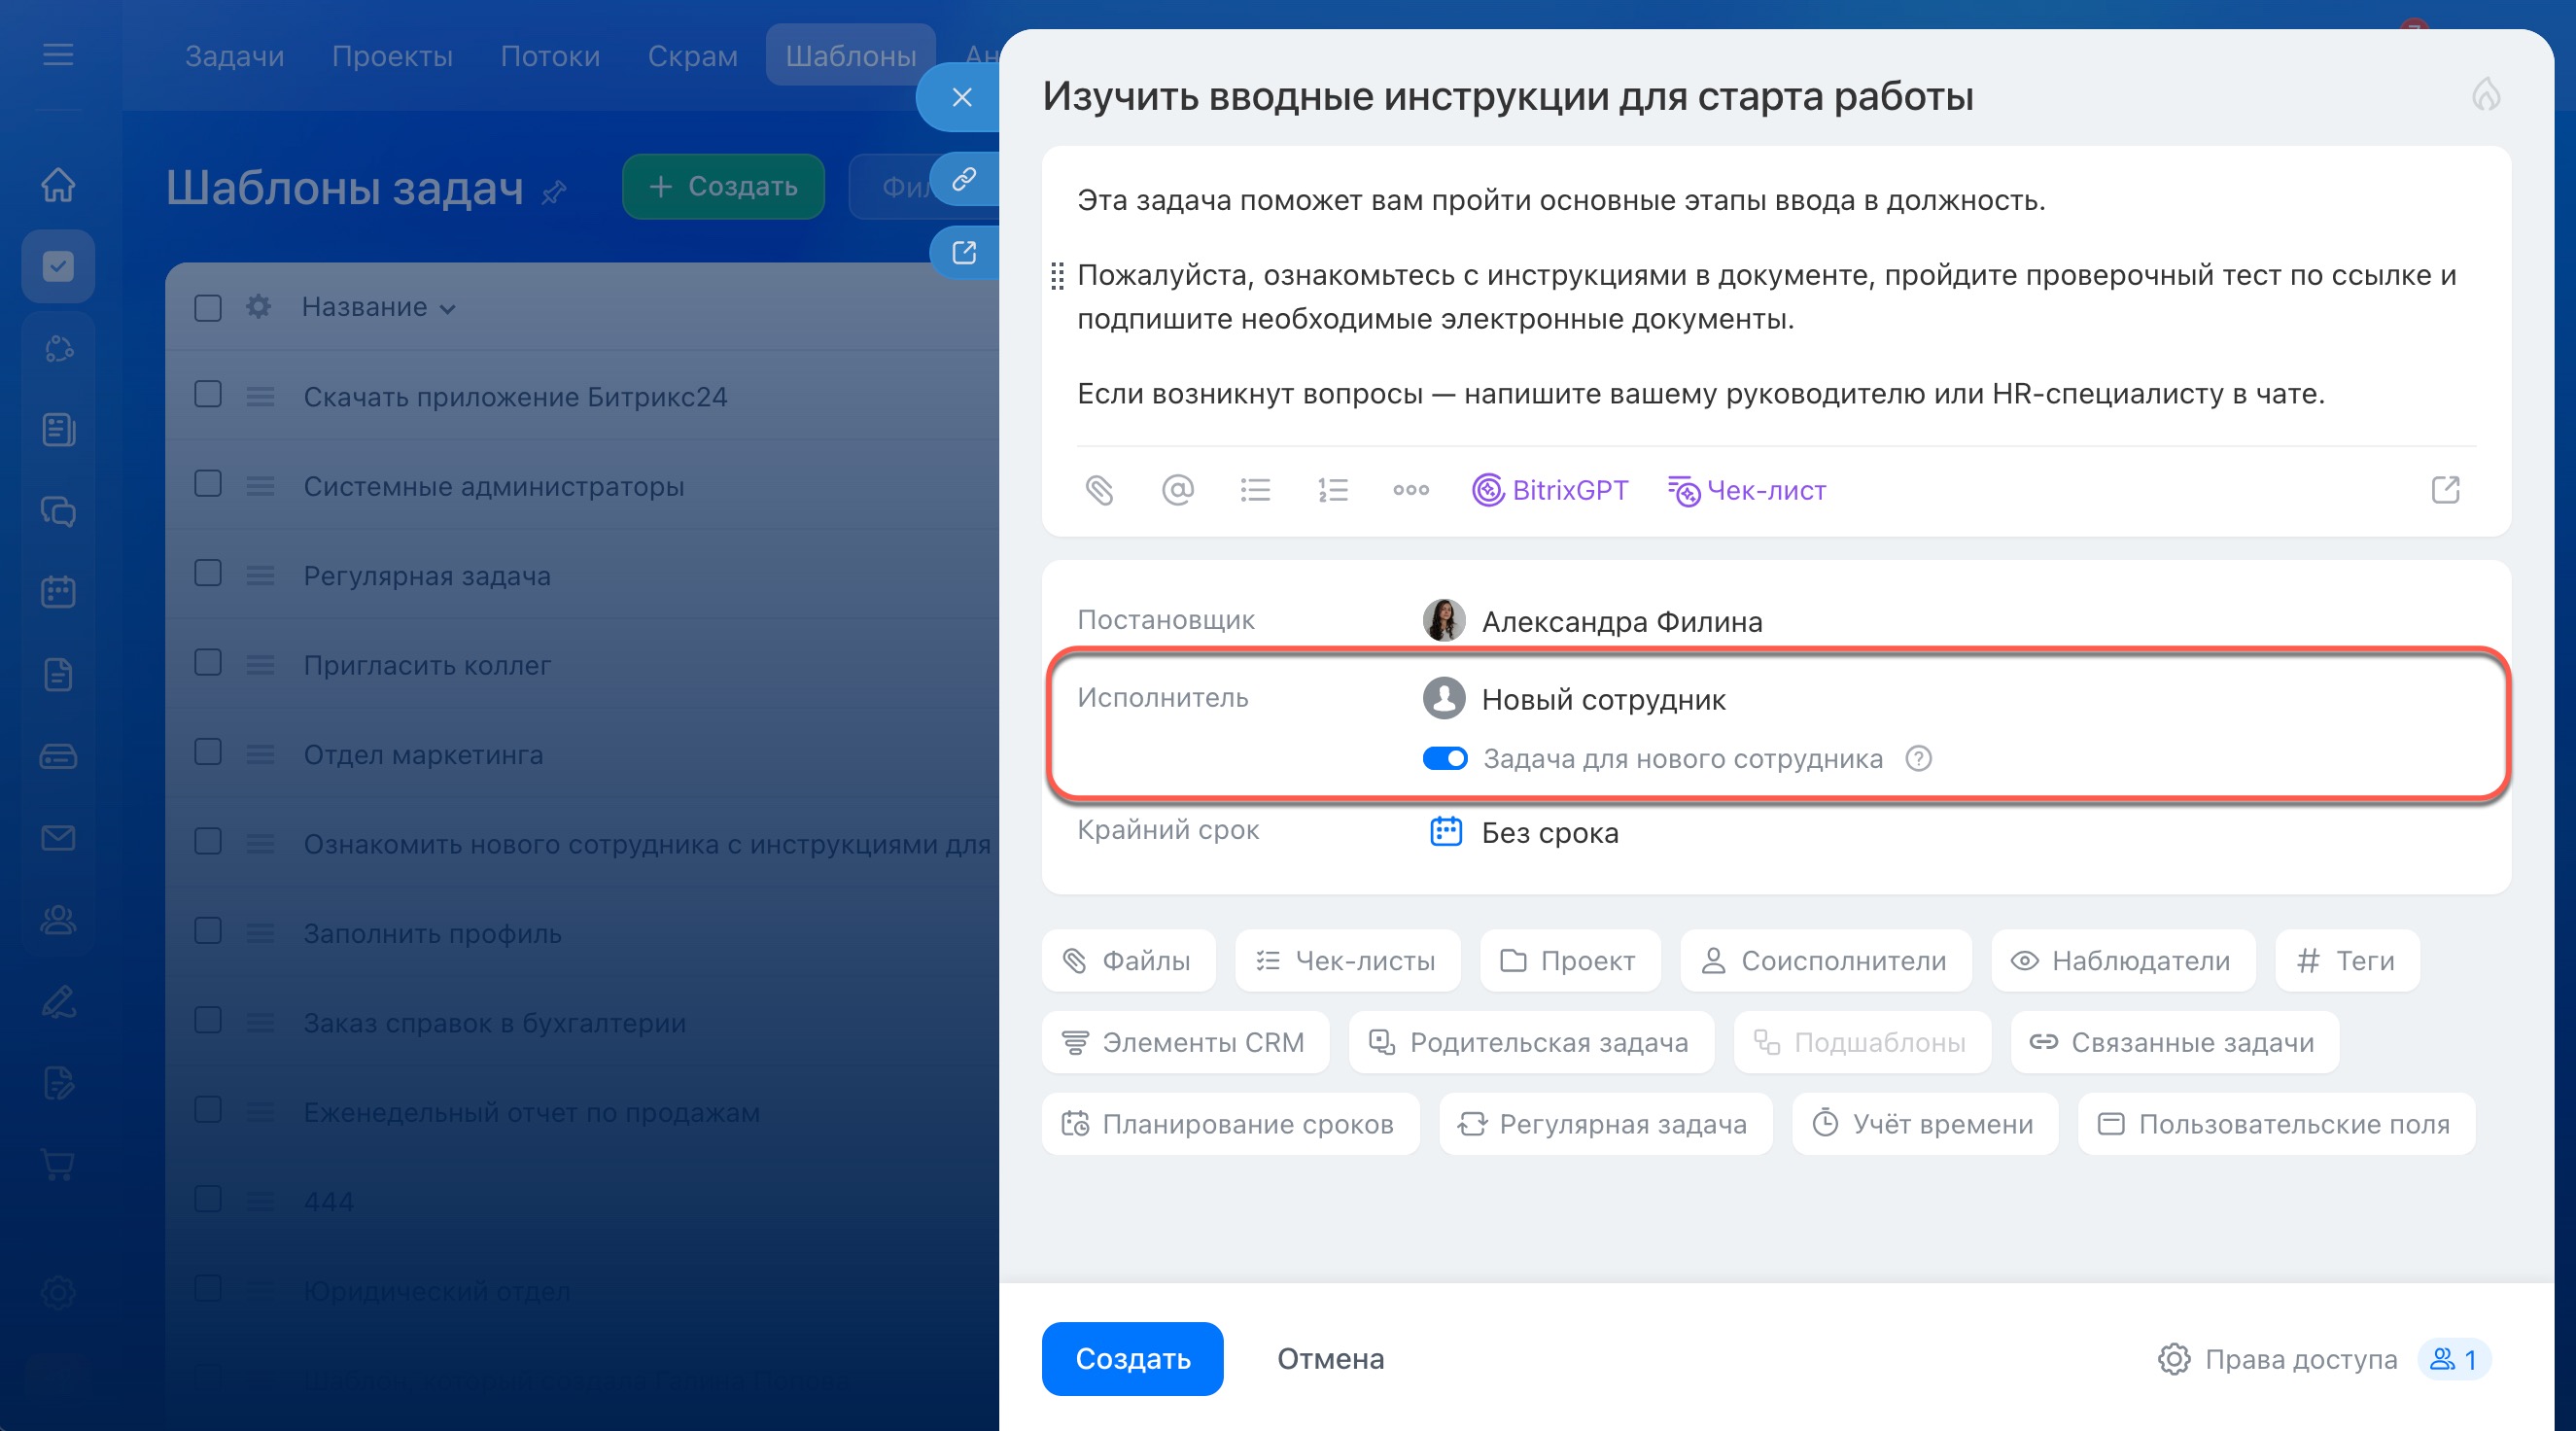Click the task title text field
This screenshot has height=1431, width=2576.
pos(1508,97)
